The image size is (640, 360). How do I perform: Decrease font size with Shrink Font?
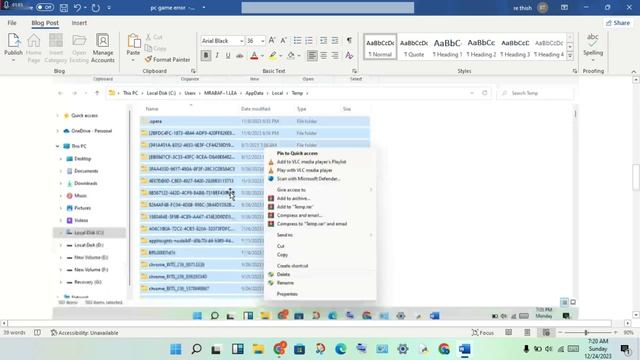(x=283, y=40)
